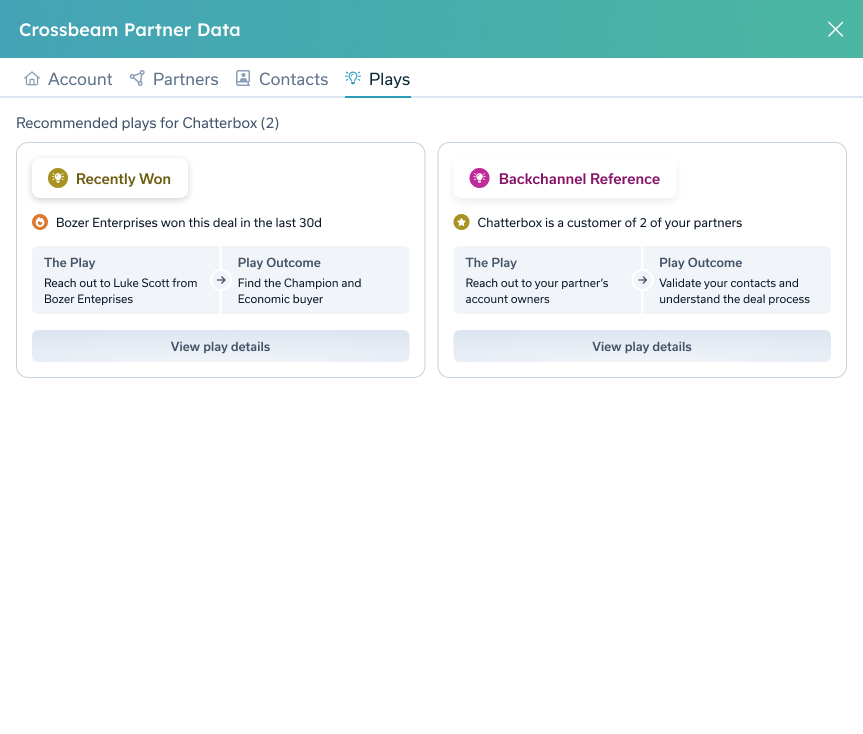
Task: Click the Partners tab network icon
Action: pos(137,79)
